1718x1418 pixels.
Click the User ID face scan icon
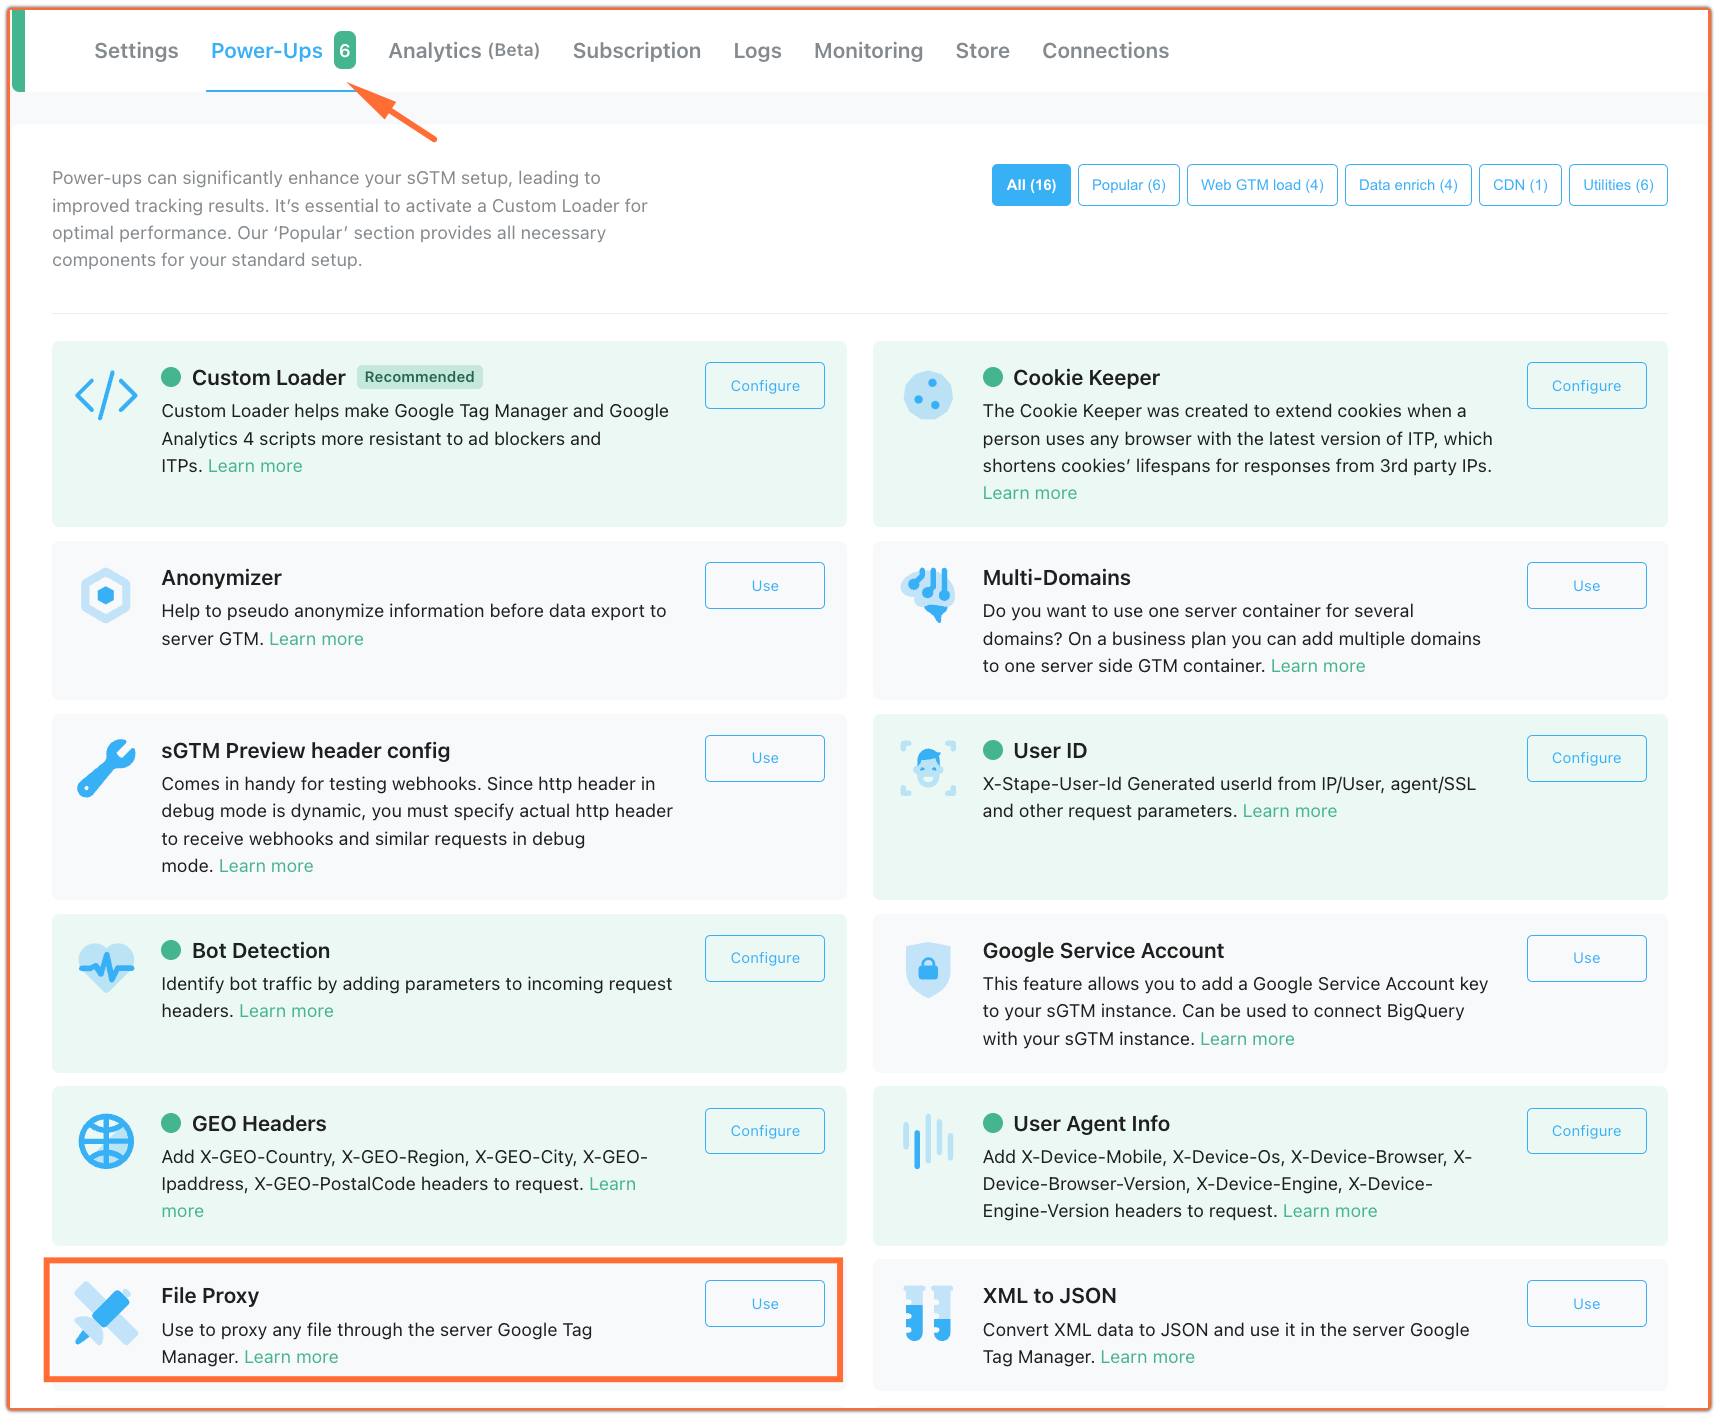click(927, 768)
